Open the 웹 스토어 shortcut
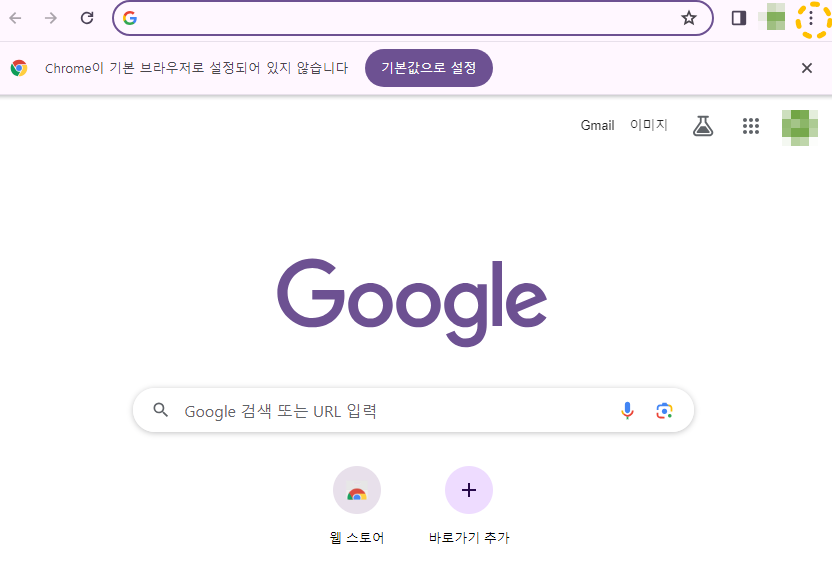This screenshot has height=562, width=832. tap(357, 490)
